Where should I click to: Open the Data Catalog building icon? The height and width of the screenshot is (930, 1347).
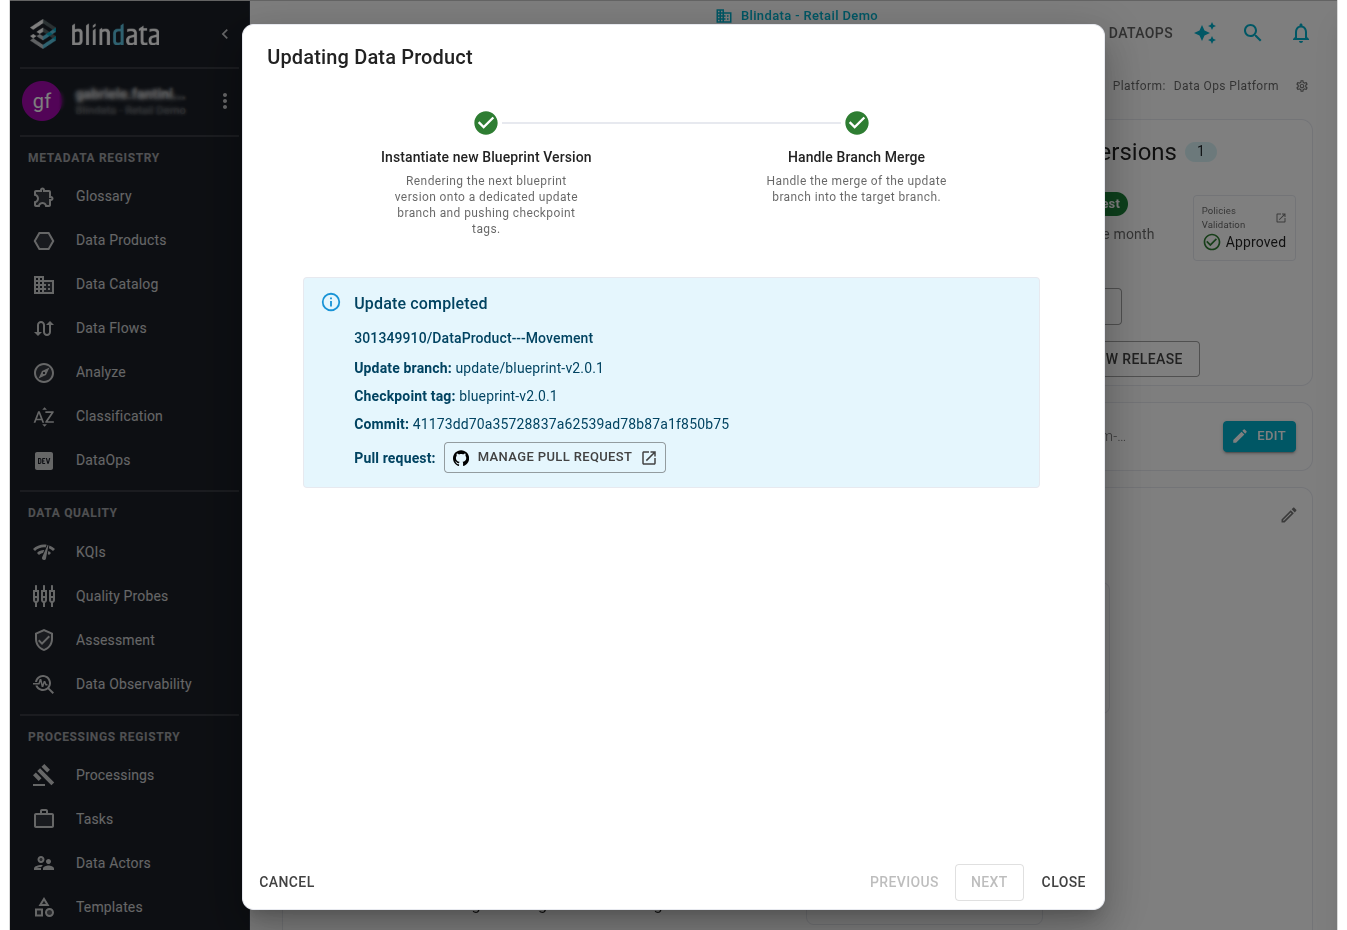click(x=44, y=285)
